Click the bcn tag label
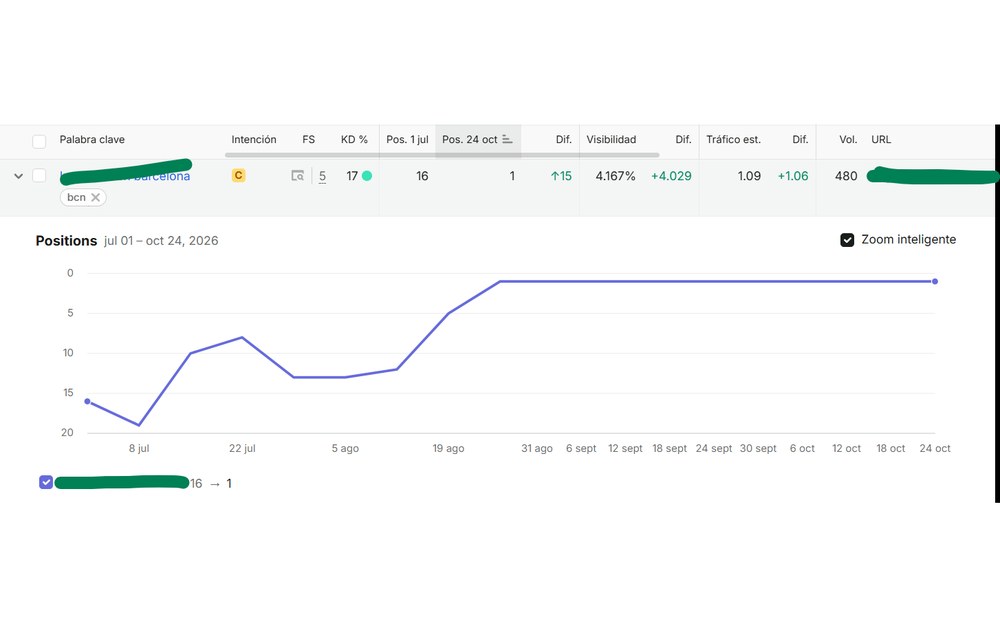Viewport: 1000px width, 628px height. 76,198
